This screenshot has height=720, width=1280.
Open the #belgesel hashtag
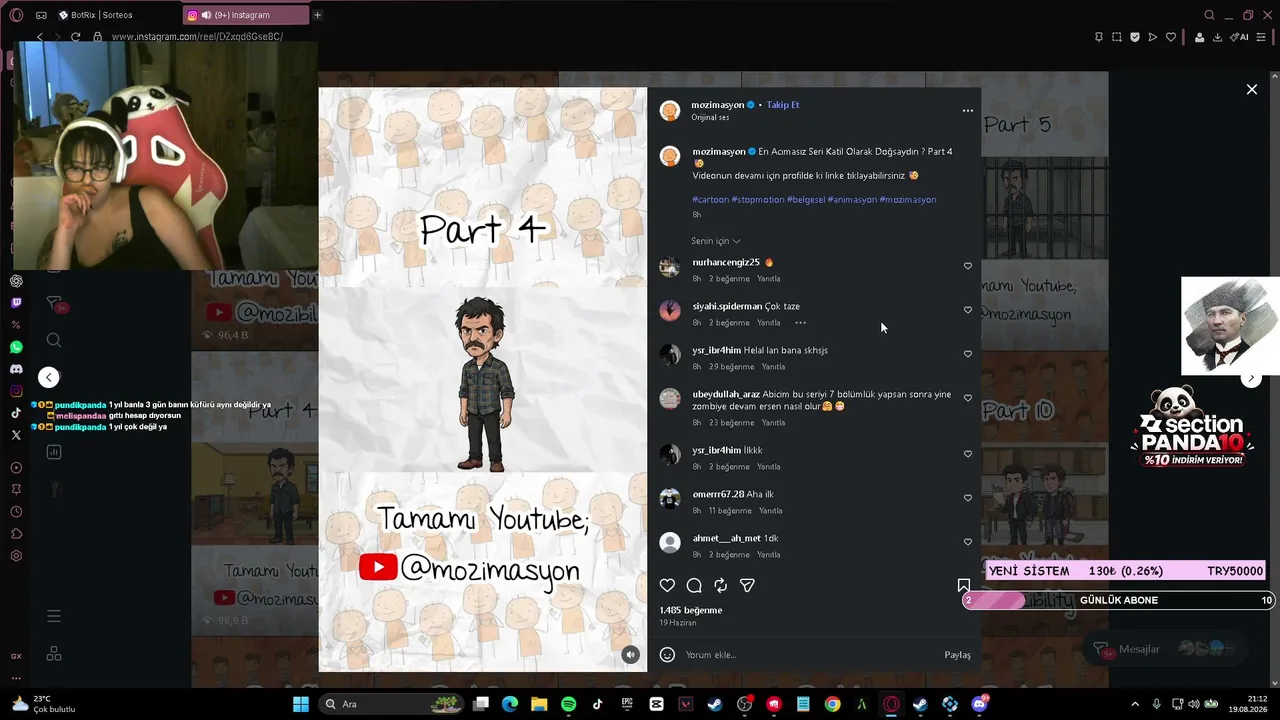point(806,200)
